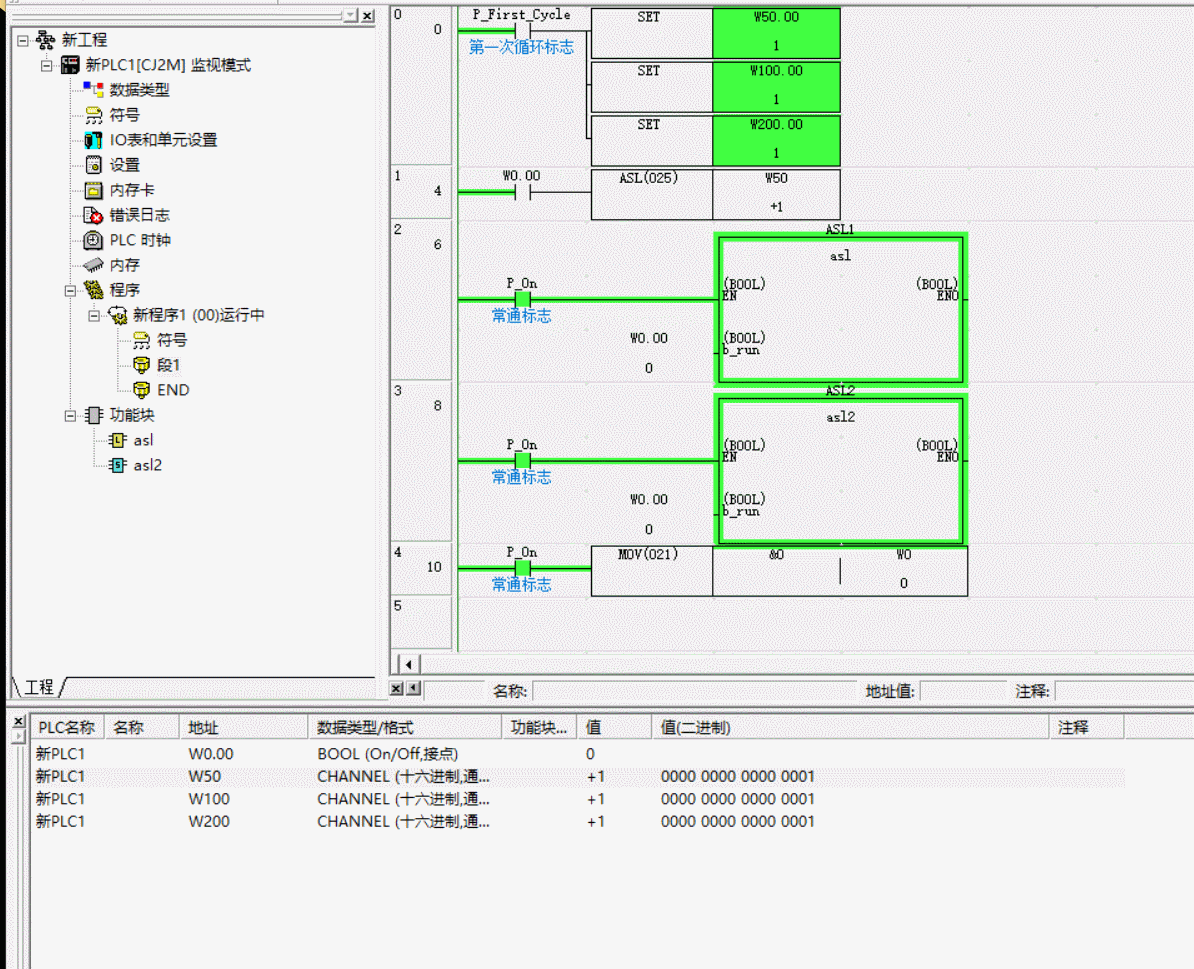Collapse the 程序 programs node
Image resolution: width=1194 pixels, height=969 pixels.
70,291
